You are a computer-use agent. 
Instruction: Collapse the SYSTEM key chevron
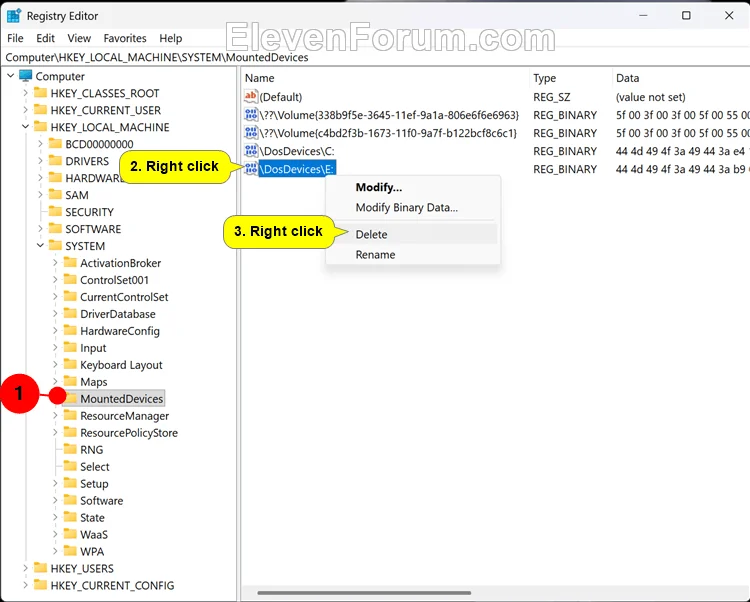tap(41, 246)
